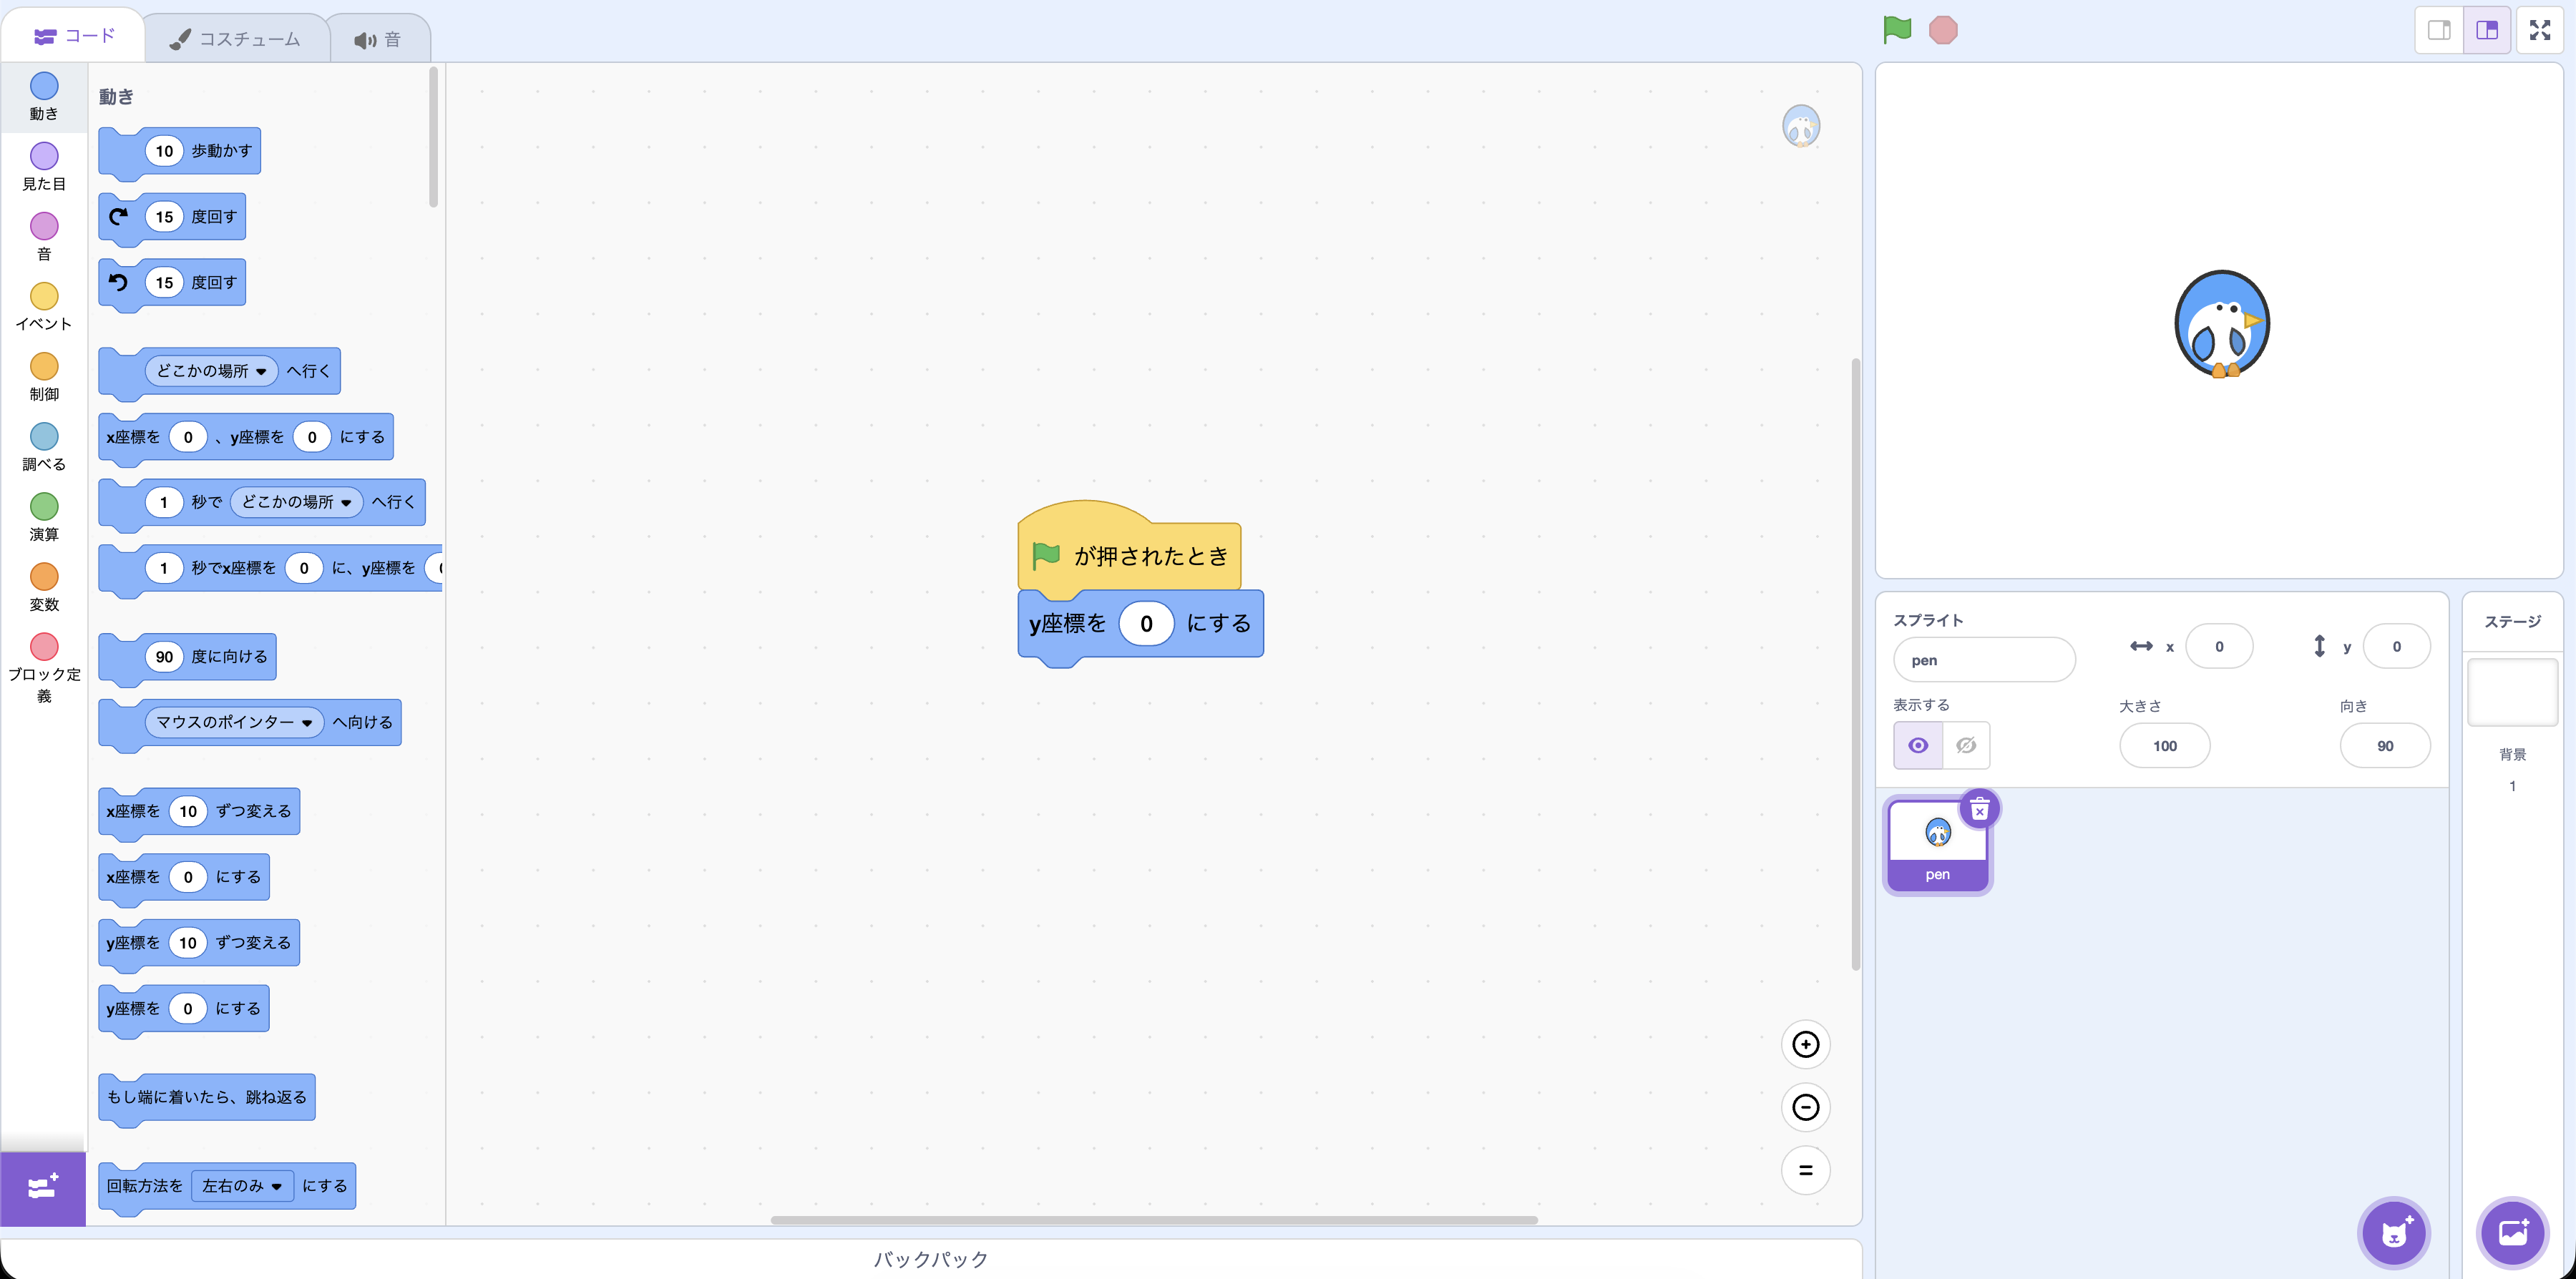2576x1279 pixels.
Task: Select the 変数 (Variables) block category
Action: [x=44, y=587]
